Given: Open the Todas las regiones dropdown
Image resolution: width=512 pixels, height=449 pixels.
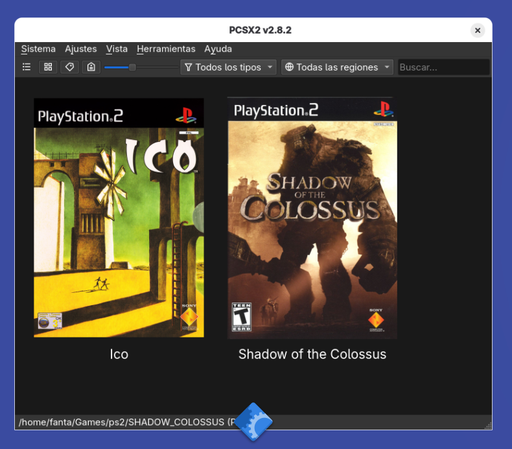Looking at the screenshot, I should tap(337, 67).
